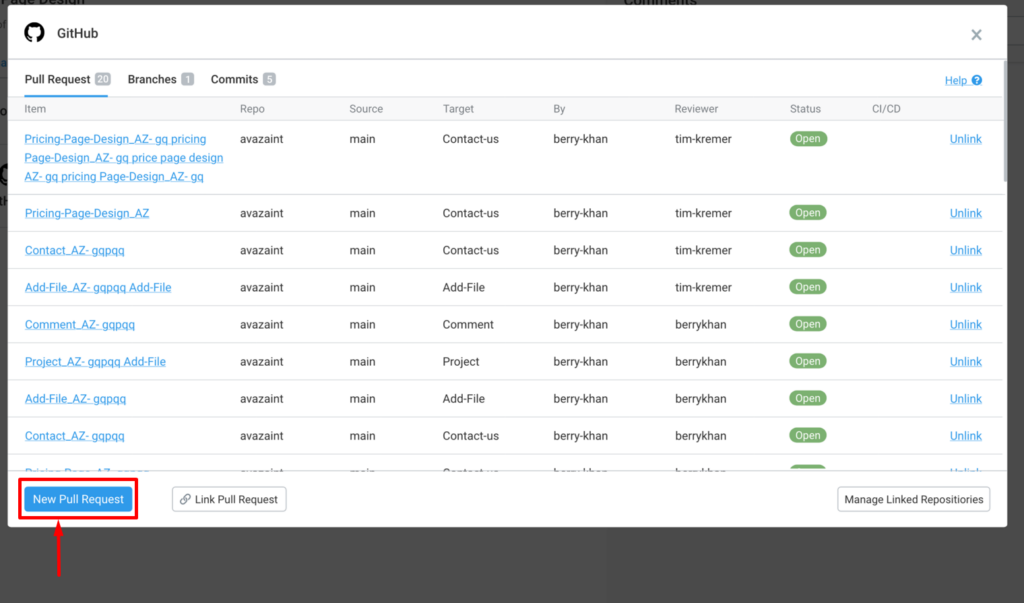Open the Project_AZ- gqpqq Add-File item link
Image resolution: width=1024 pixels, height=603 pixels.
95,362
